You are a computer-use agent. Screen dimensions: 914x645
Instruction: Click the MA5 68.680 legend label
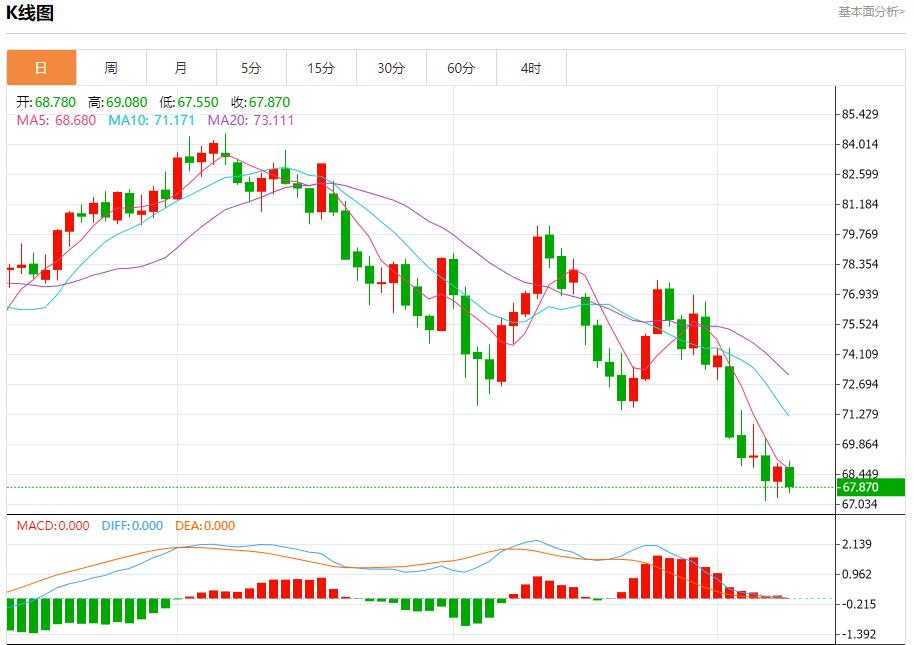56,120
